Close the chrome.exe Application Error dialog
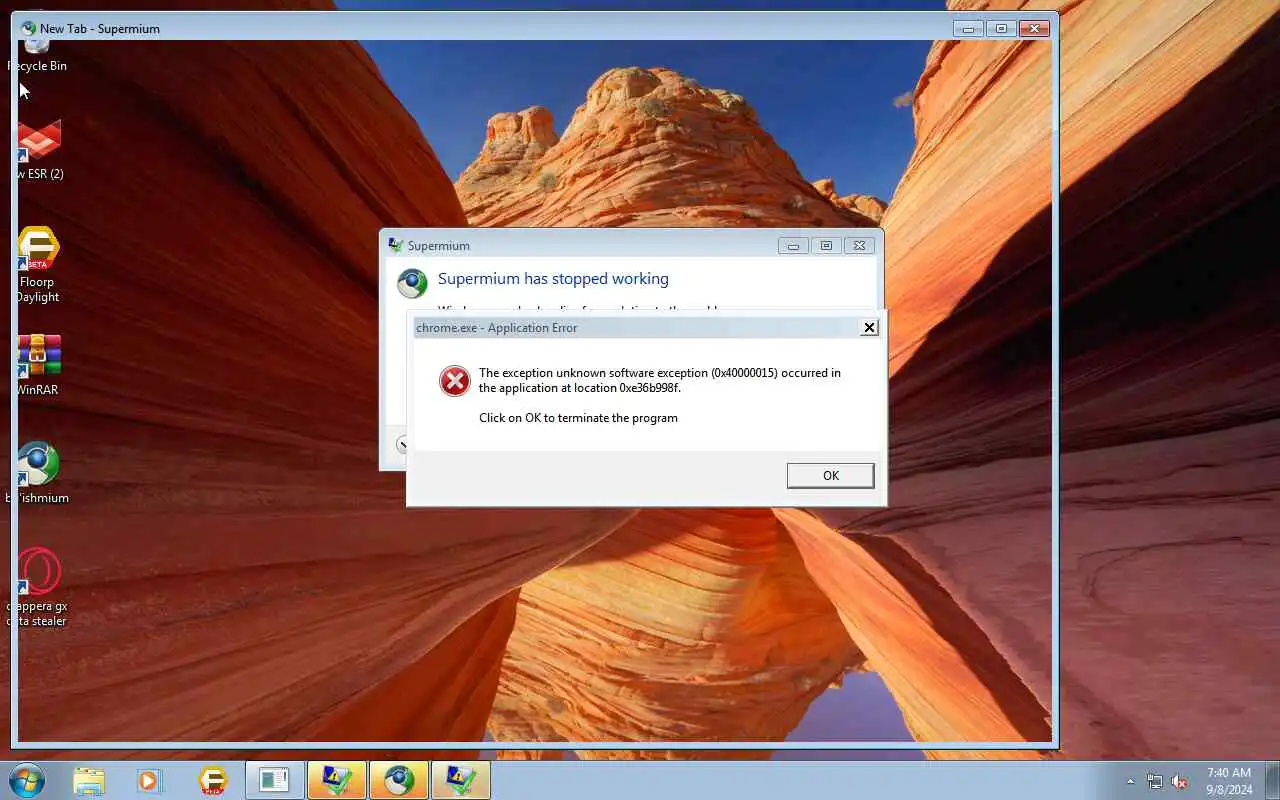The height and width of the screenshot is (800, 1280). (x=869, y=327)
